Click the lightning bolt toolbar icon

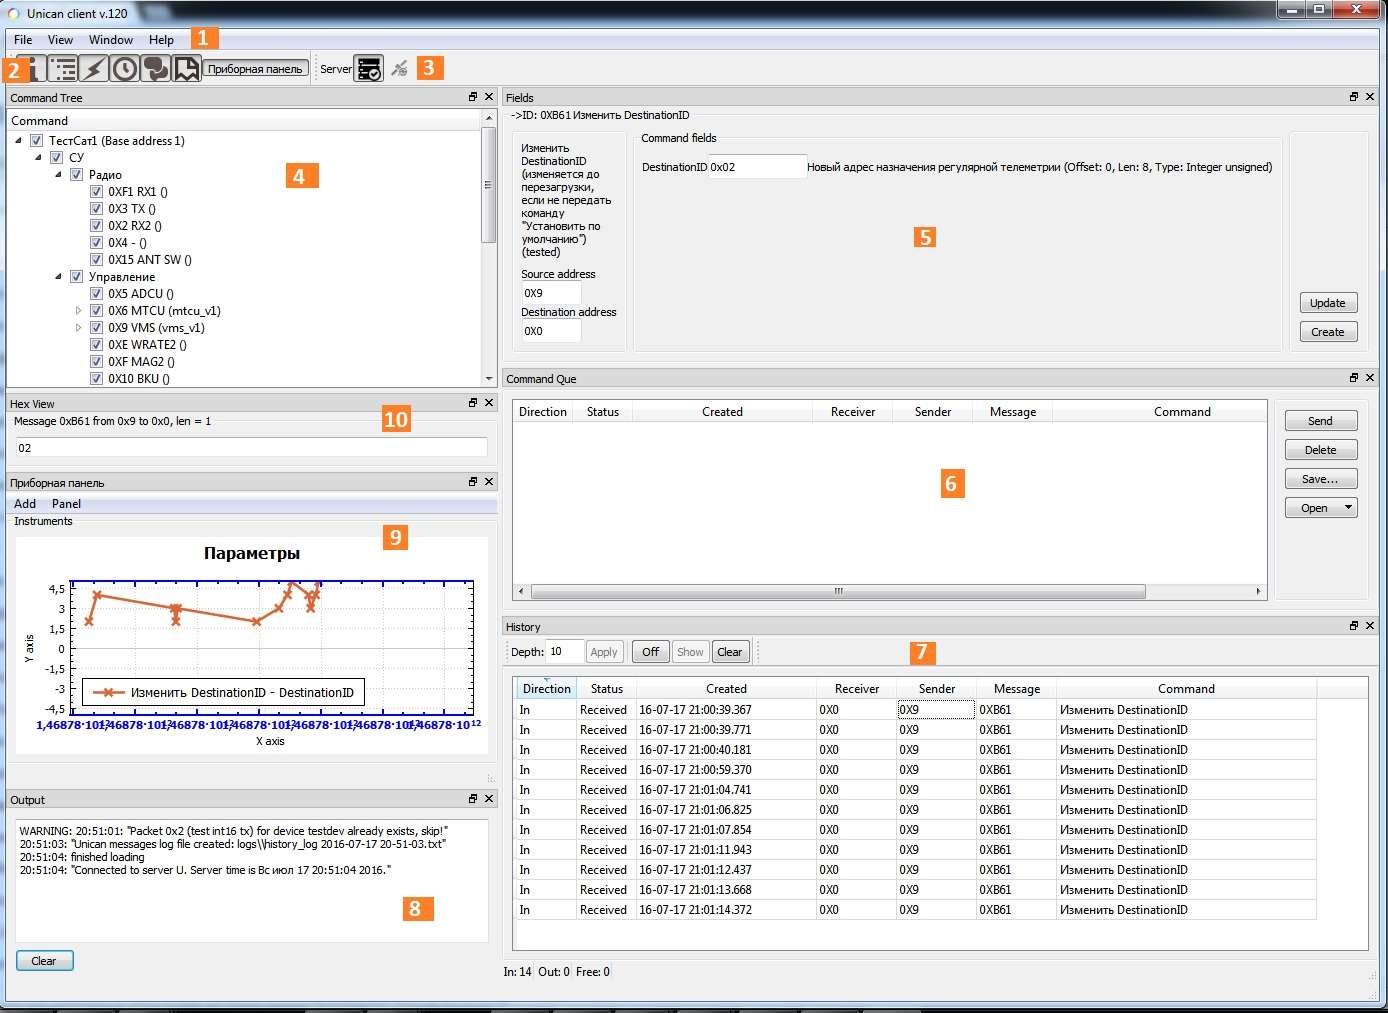tap(94, 68)
